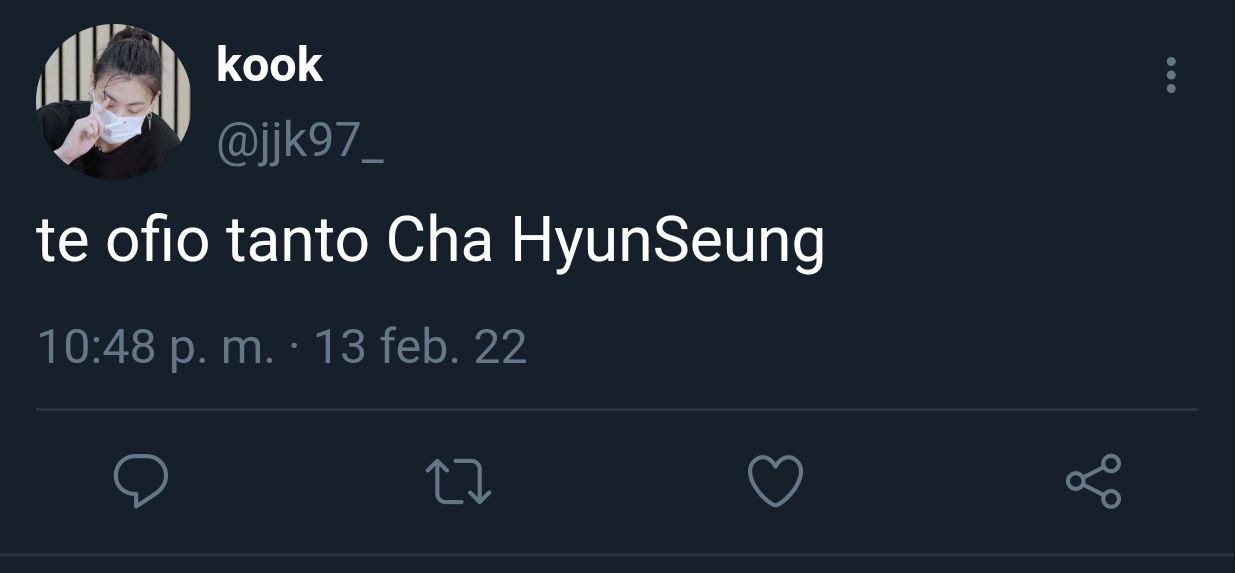Toggle the heart to favorite kook's tweet
Screen dimensions: 1235x573
point(776,481)
